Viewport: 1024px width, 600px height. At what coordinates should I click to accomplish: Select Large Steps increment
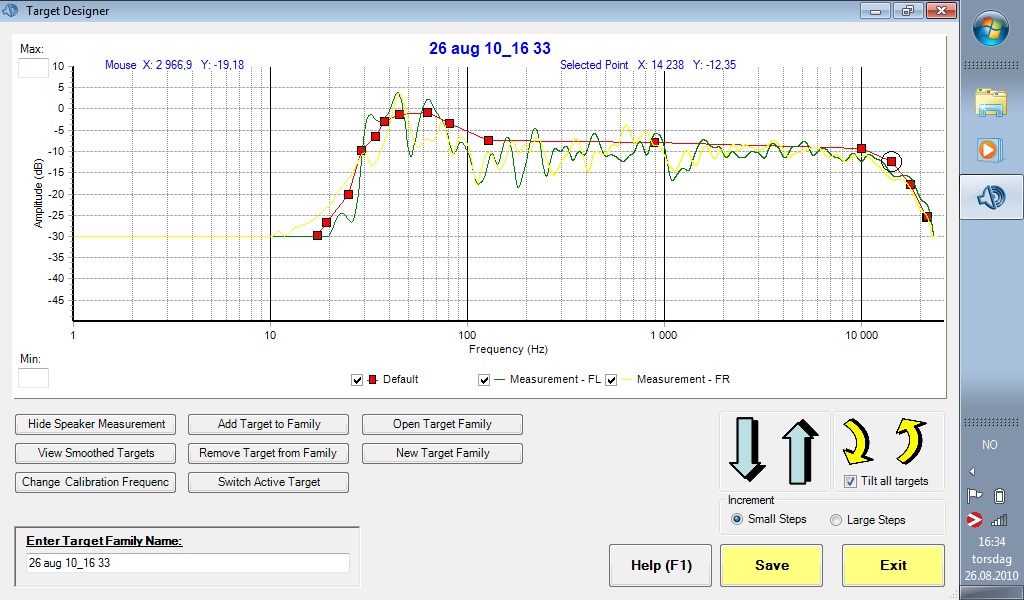(x=837, y=520)
